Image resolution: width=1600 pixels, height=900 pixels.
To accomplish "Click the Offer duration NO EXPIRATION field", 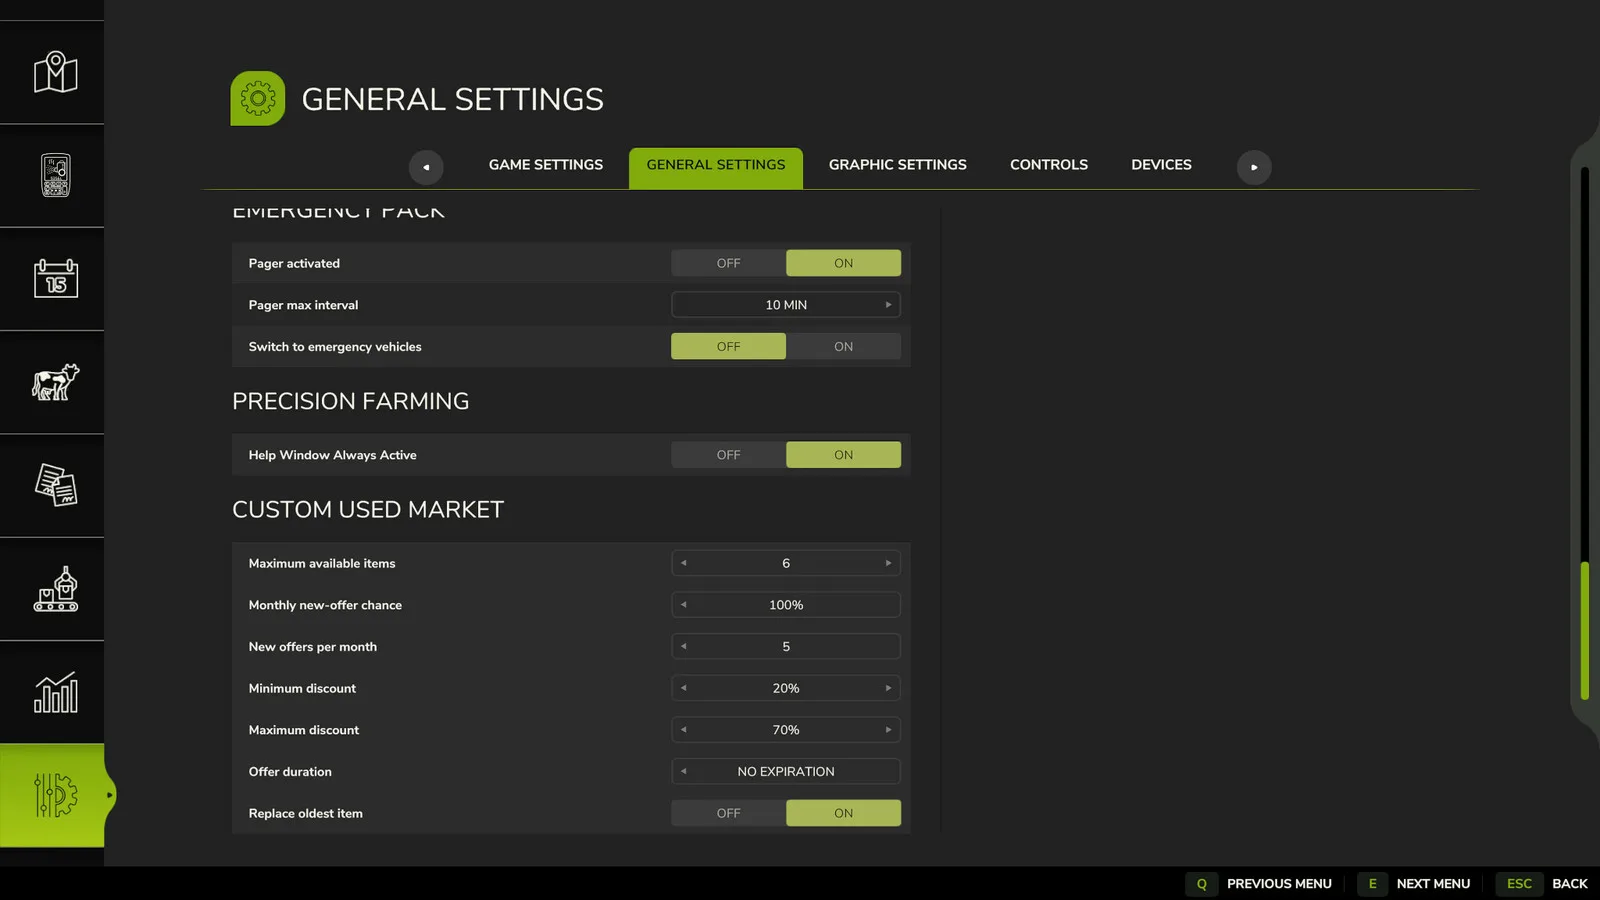I will tap(786, 771).
